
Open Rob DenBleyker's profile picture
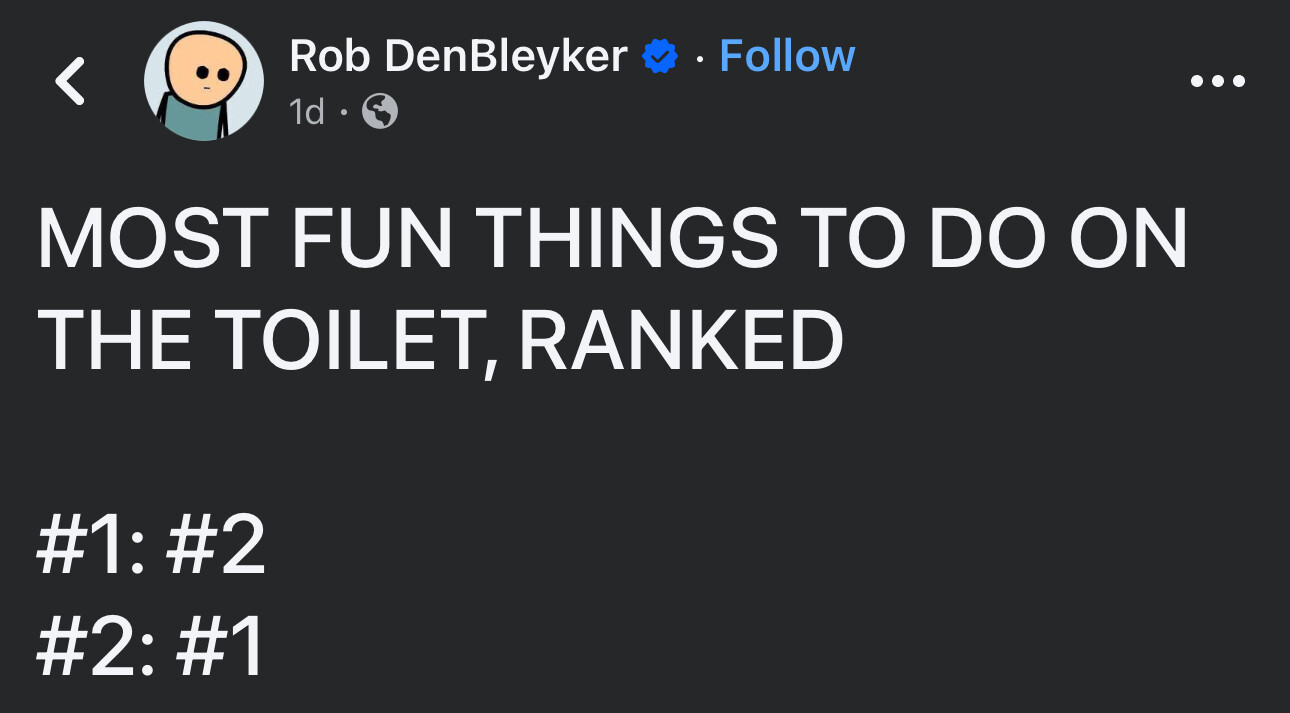point(204,81)
